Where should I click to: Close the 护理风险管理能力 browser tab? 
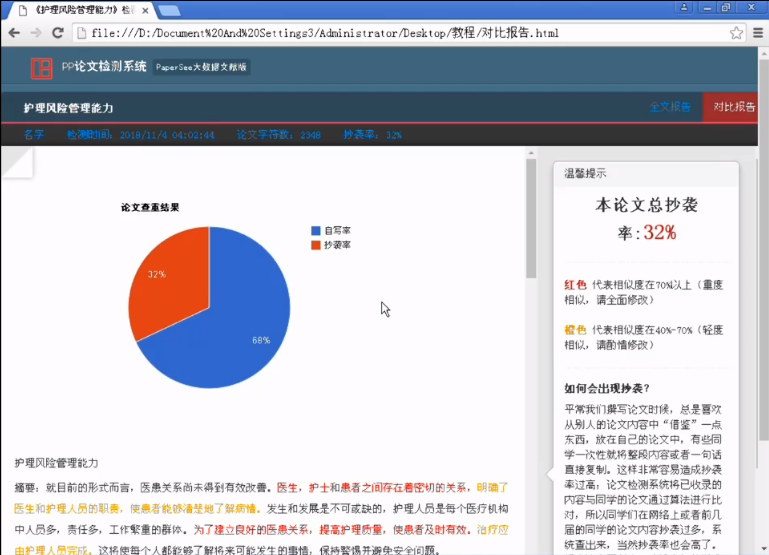145,10
